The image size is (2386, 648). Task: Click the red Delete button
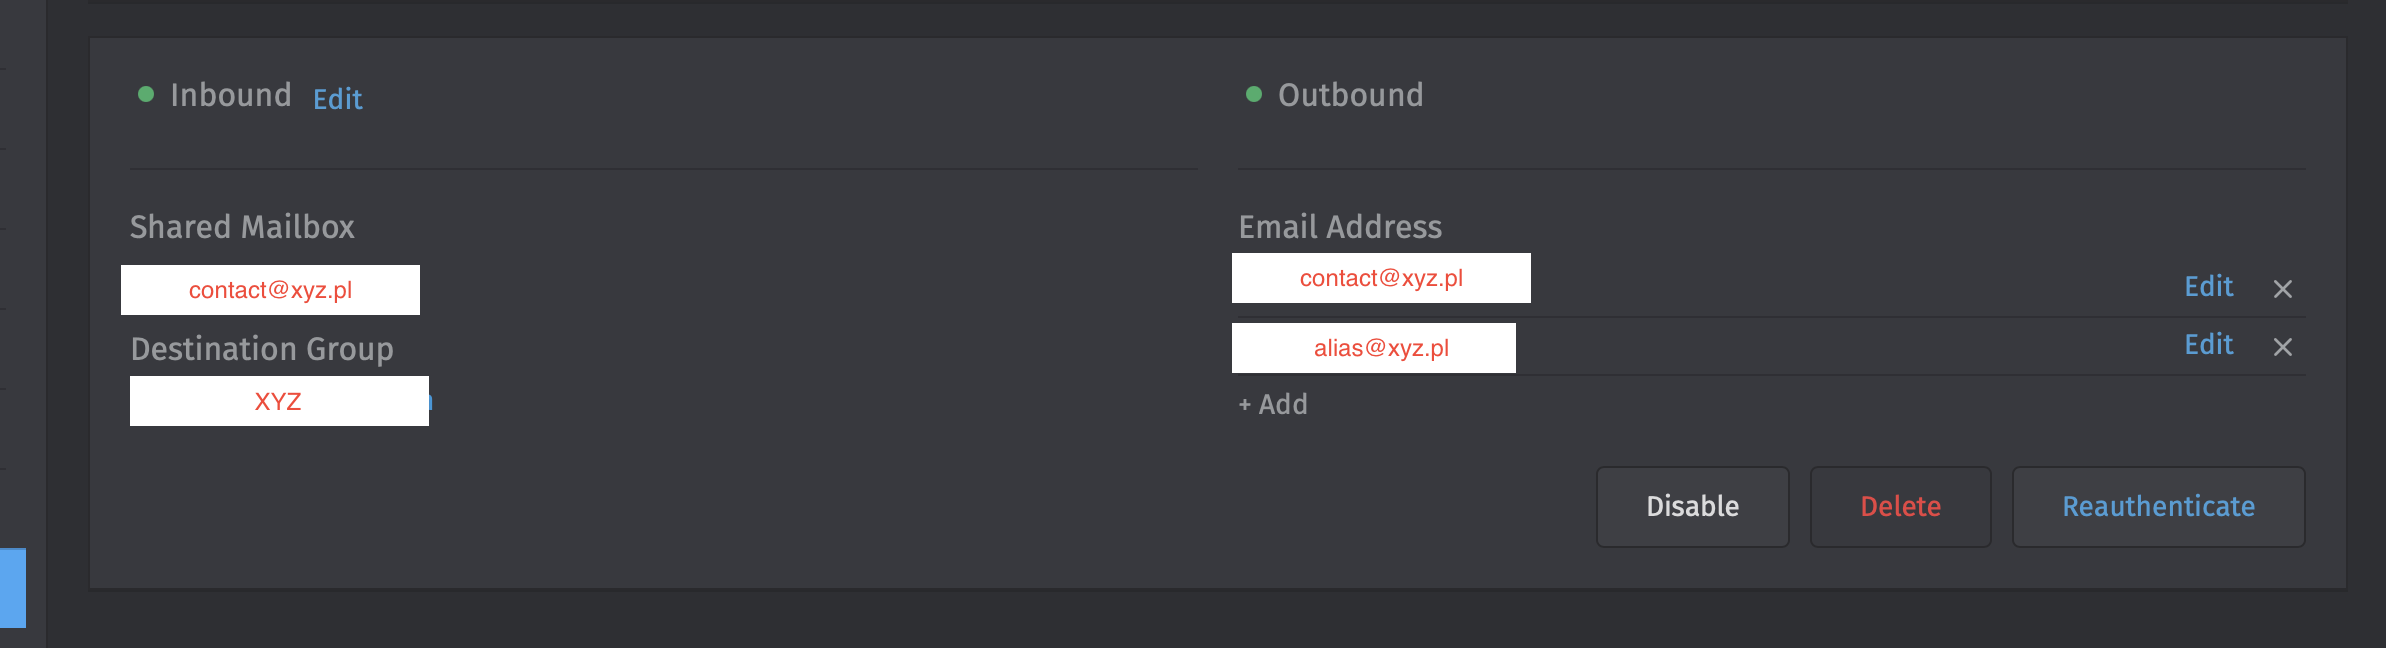[x=1900, y=506]
